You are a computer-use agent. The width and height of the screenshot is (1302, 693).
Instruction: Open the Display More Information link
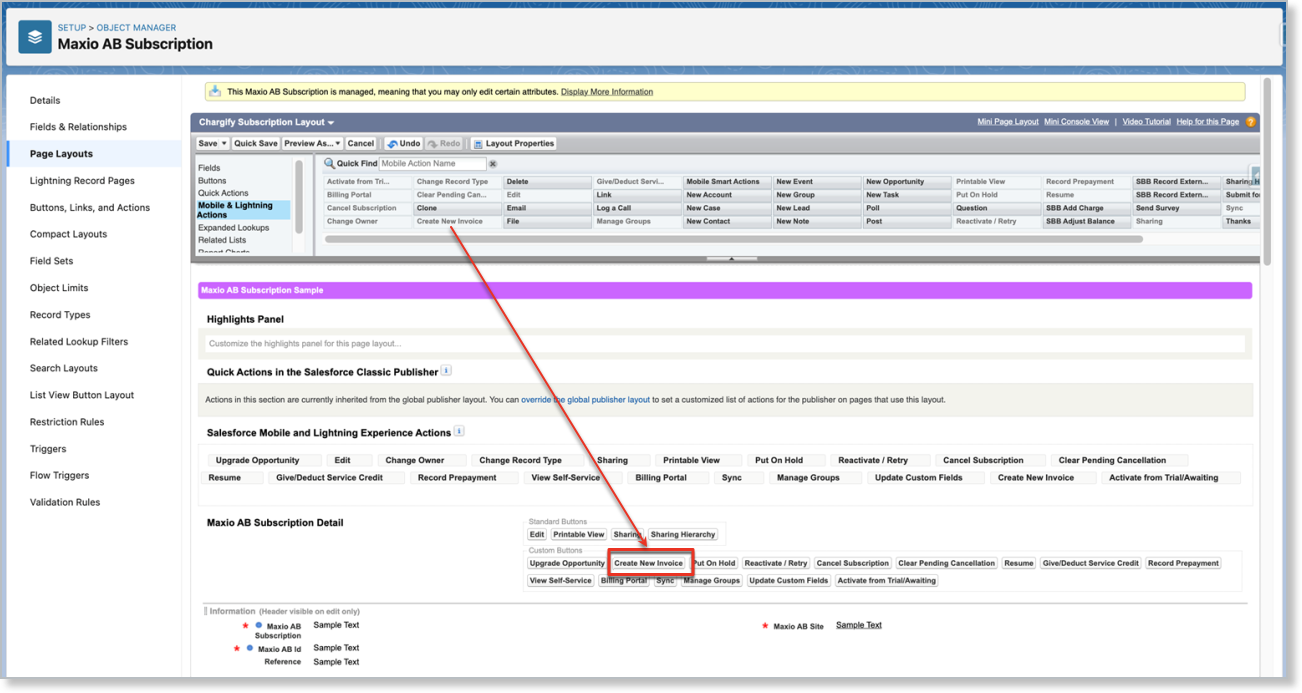pyautogui.click(x=607, y=91)
